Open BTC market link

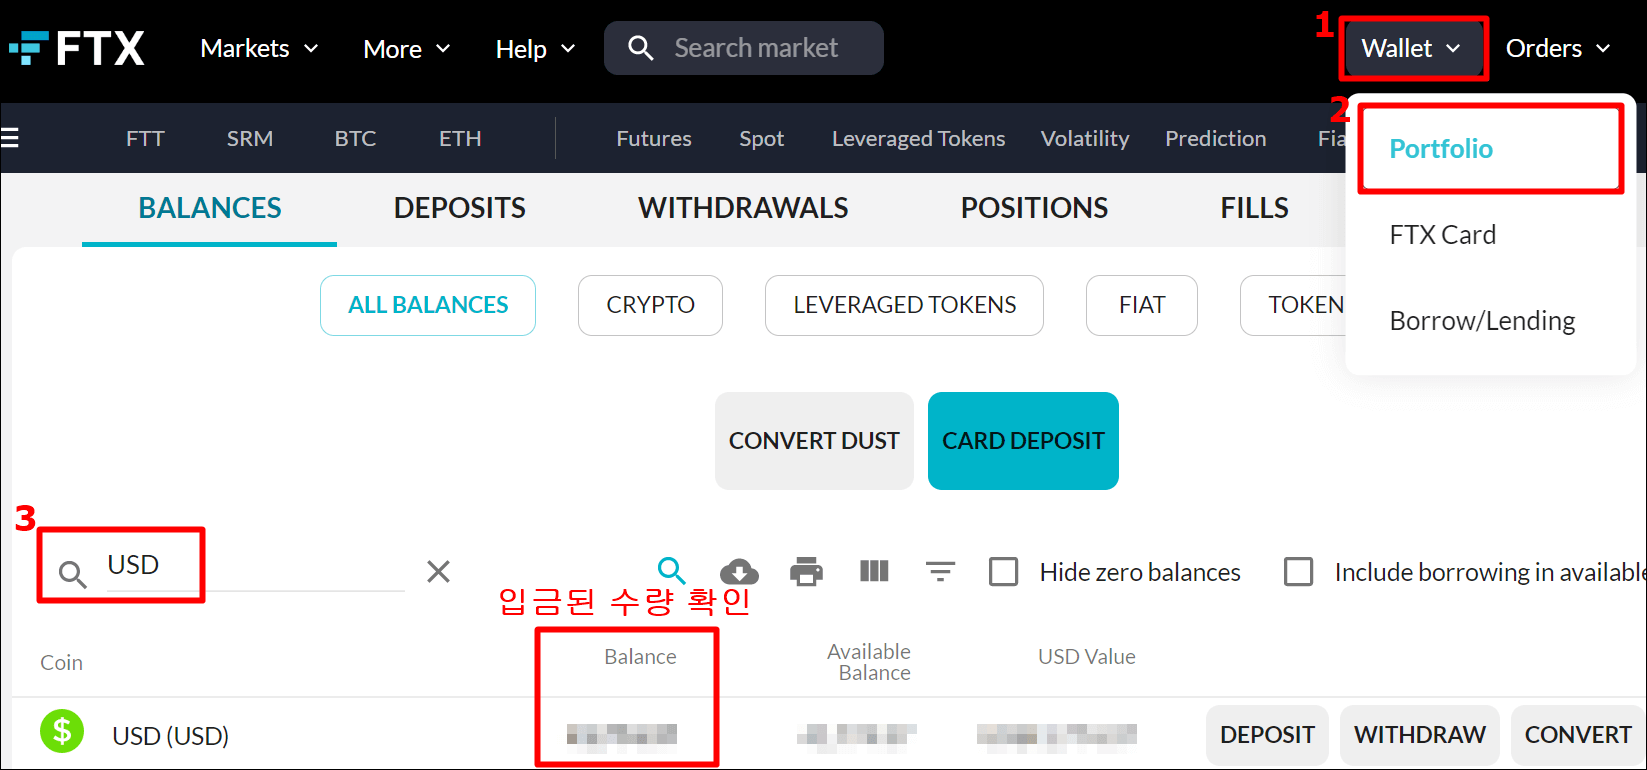point(355,138)
